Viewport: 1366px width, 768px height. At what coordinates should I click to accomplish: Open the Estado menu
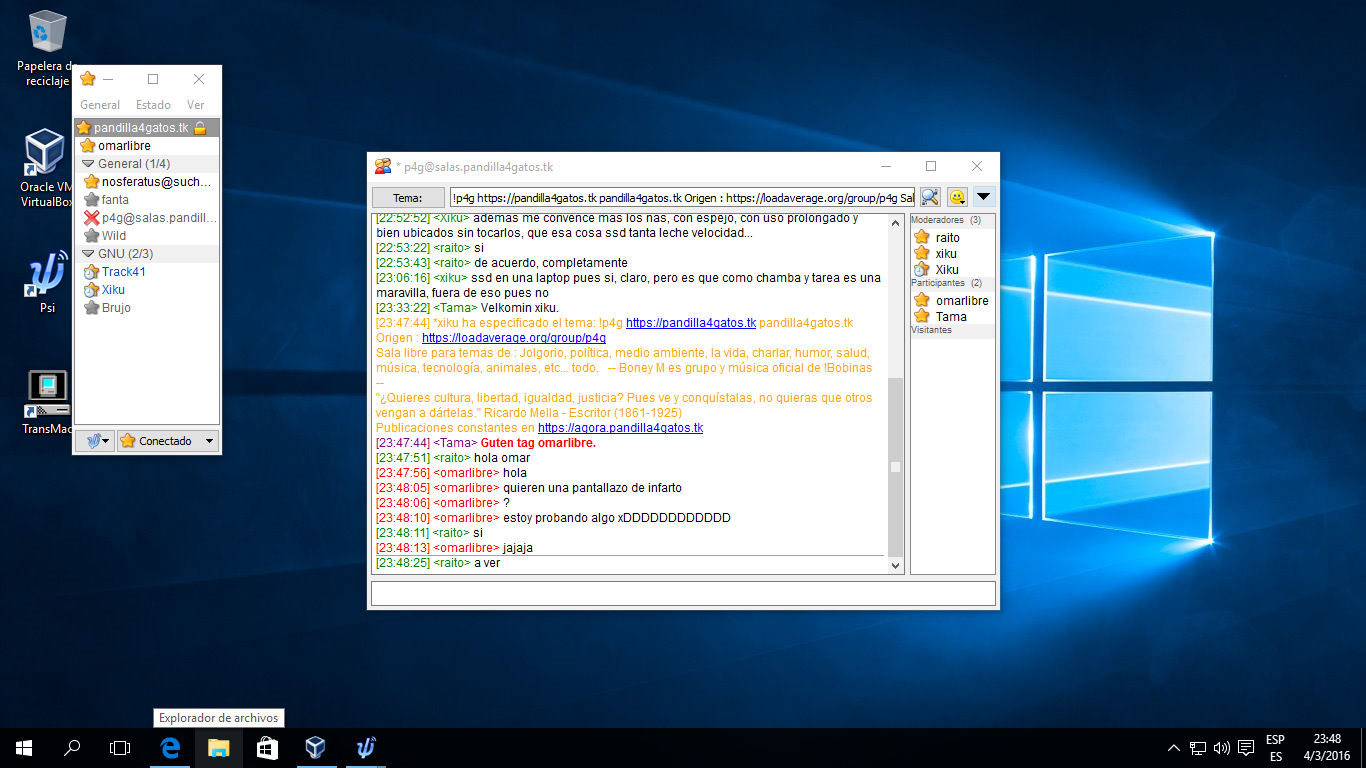(x=153, y=105)
